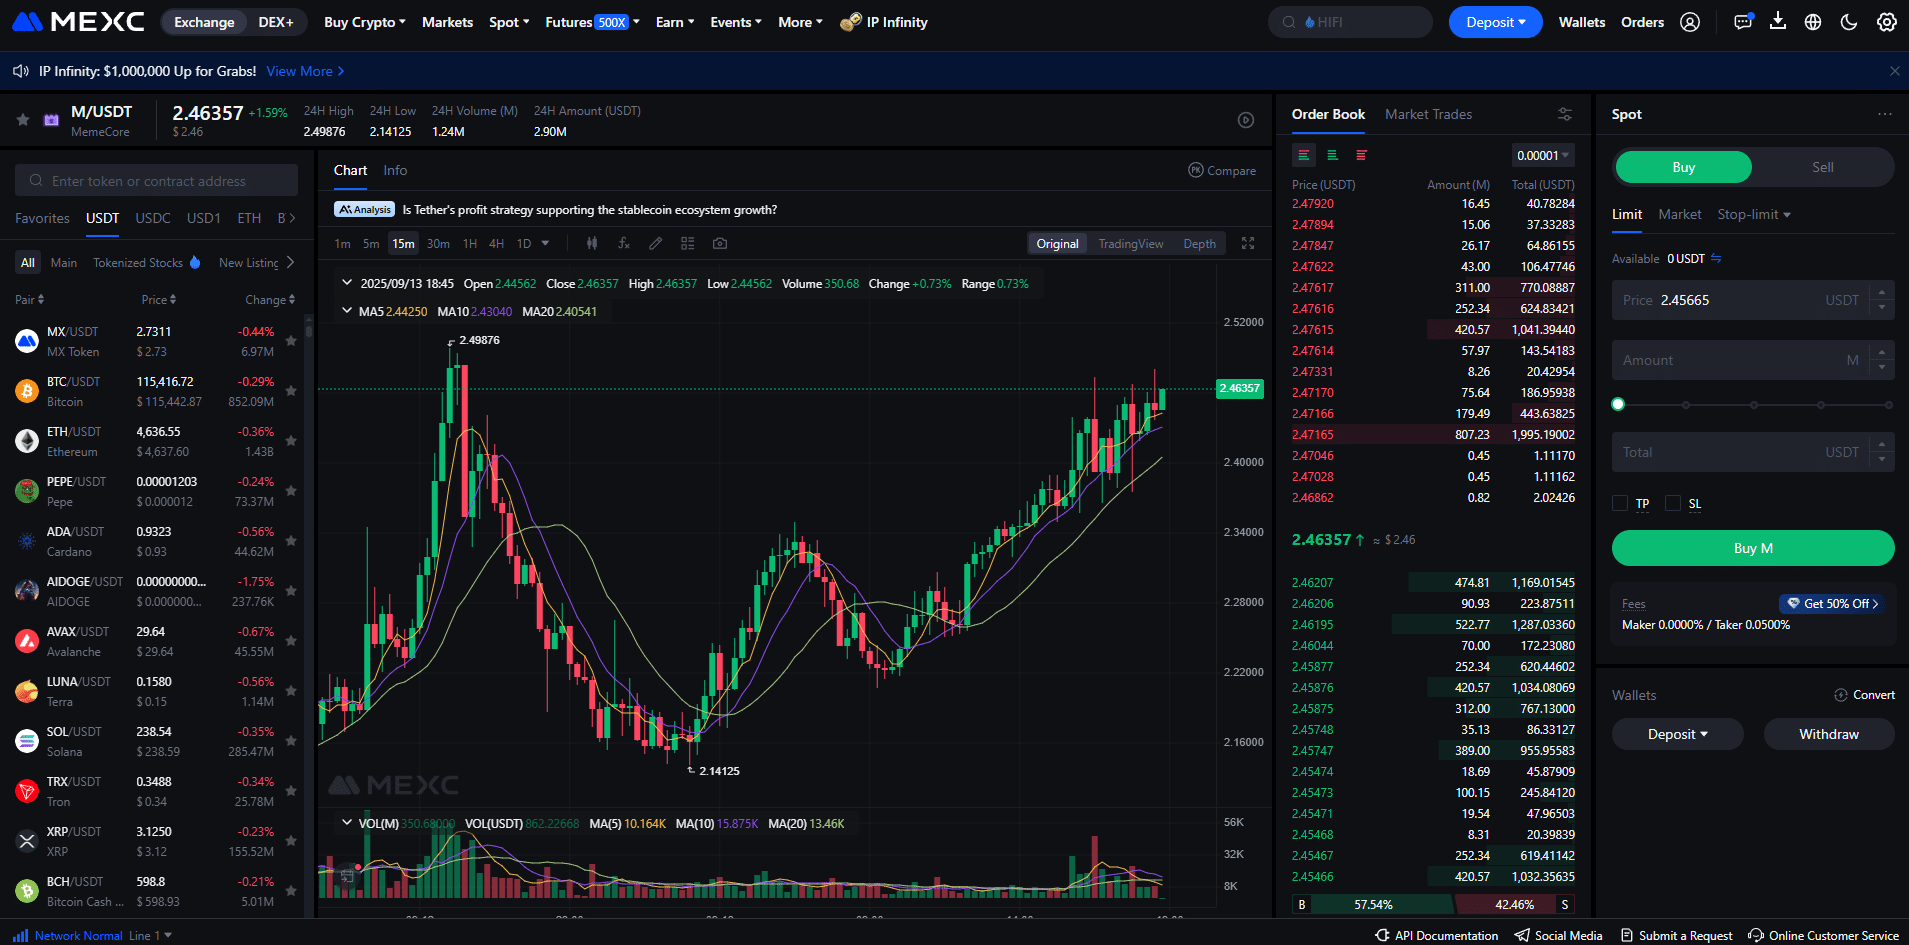This screenshot has width=1909, height=945.
Task: Open the chart Info tab
Action: click(395, 170)
